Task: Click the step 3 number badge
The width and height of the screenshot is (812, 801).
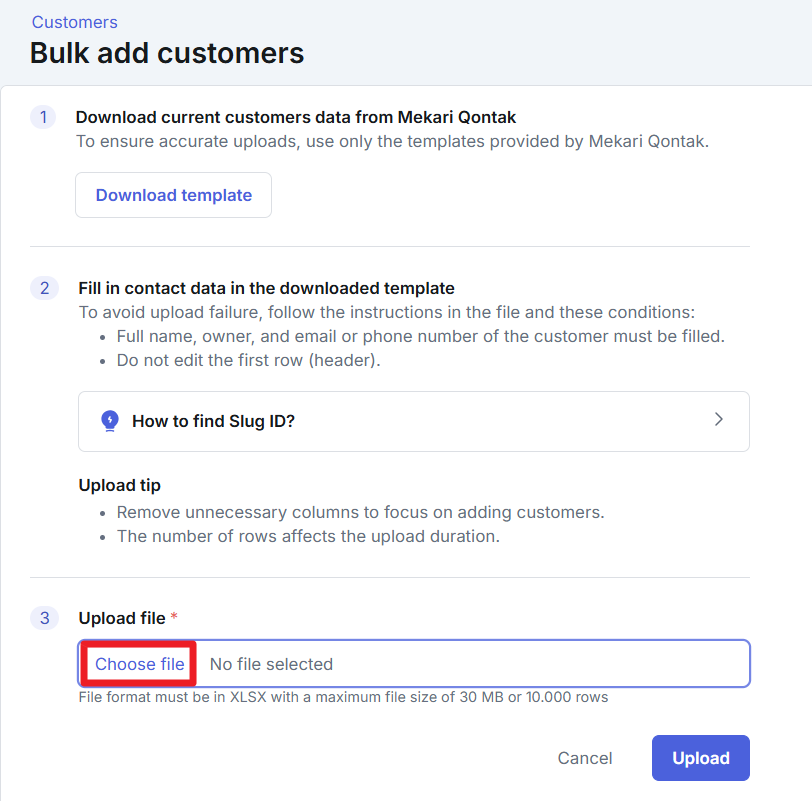Action: click(43, 618)
